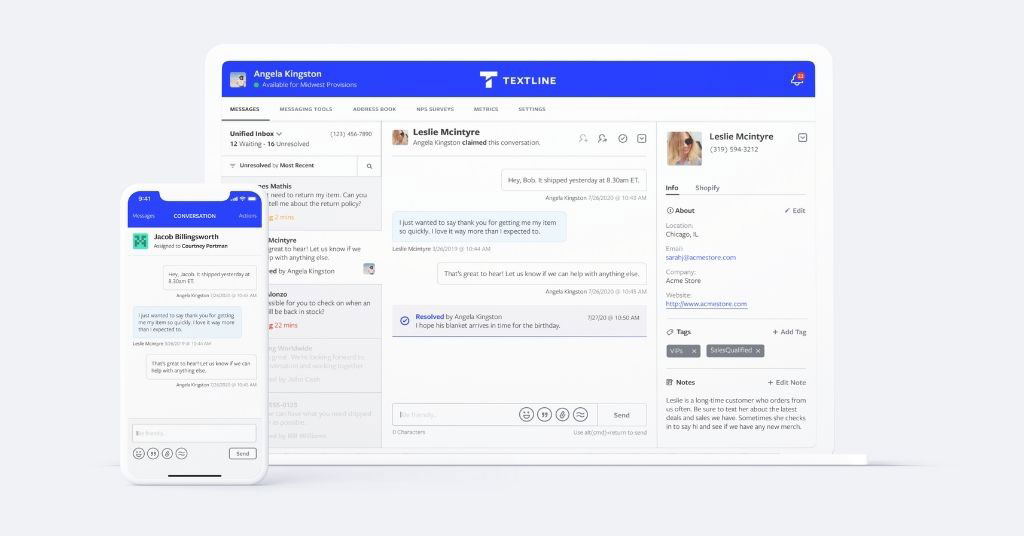Open Angela Kingston's profile avatar
Viewport: 1024px width, 536px height.
click(238, 80)
